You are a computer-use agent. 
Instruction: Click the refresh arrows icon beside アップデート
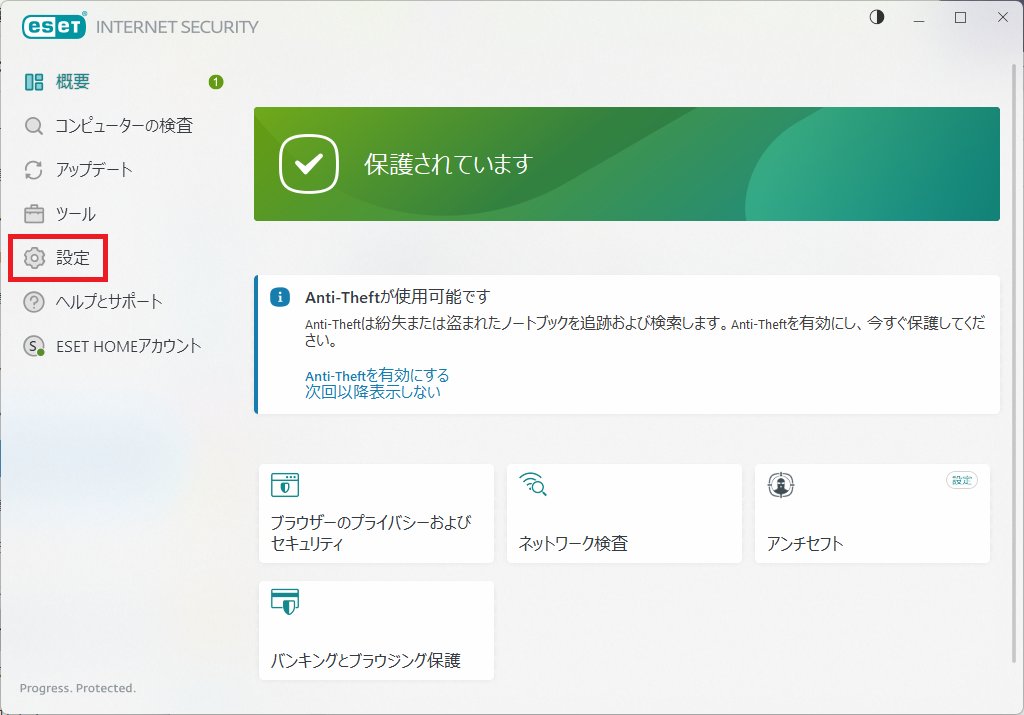point(34,170)
